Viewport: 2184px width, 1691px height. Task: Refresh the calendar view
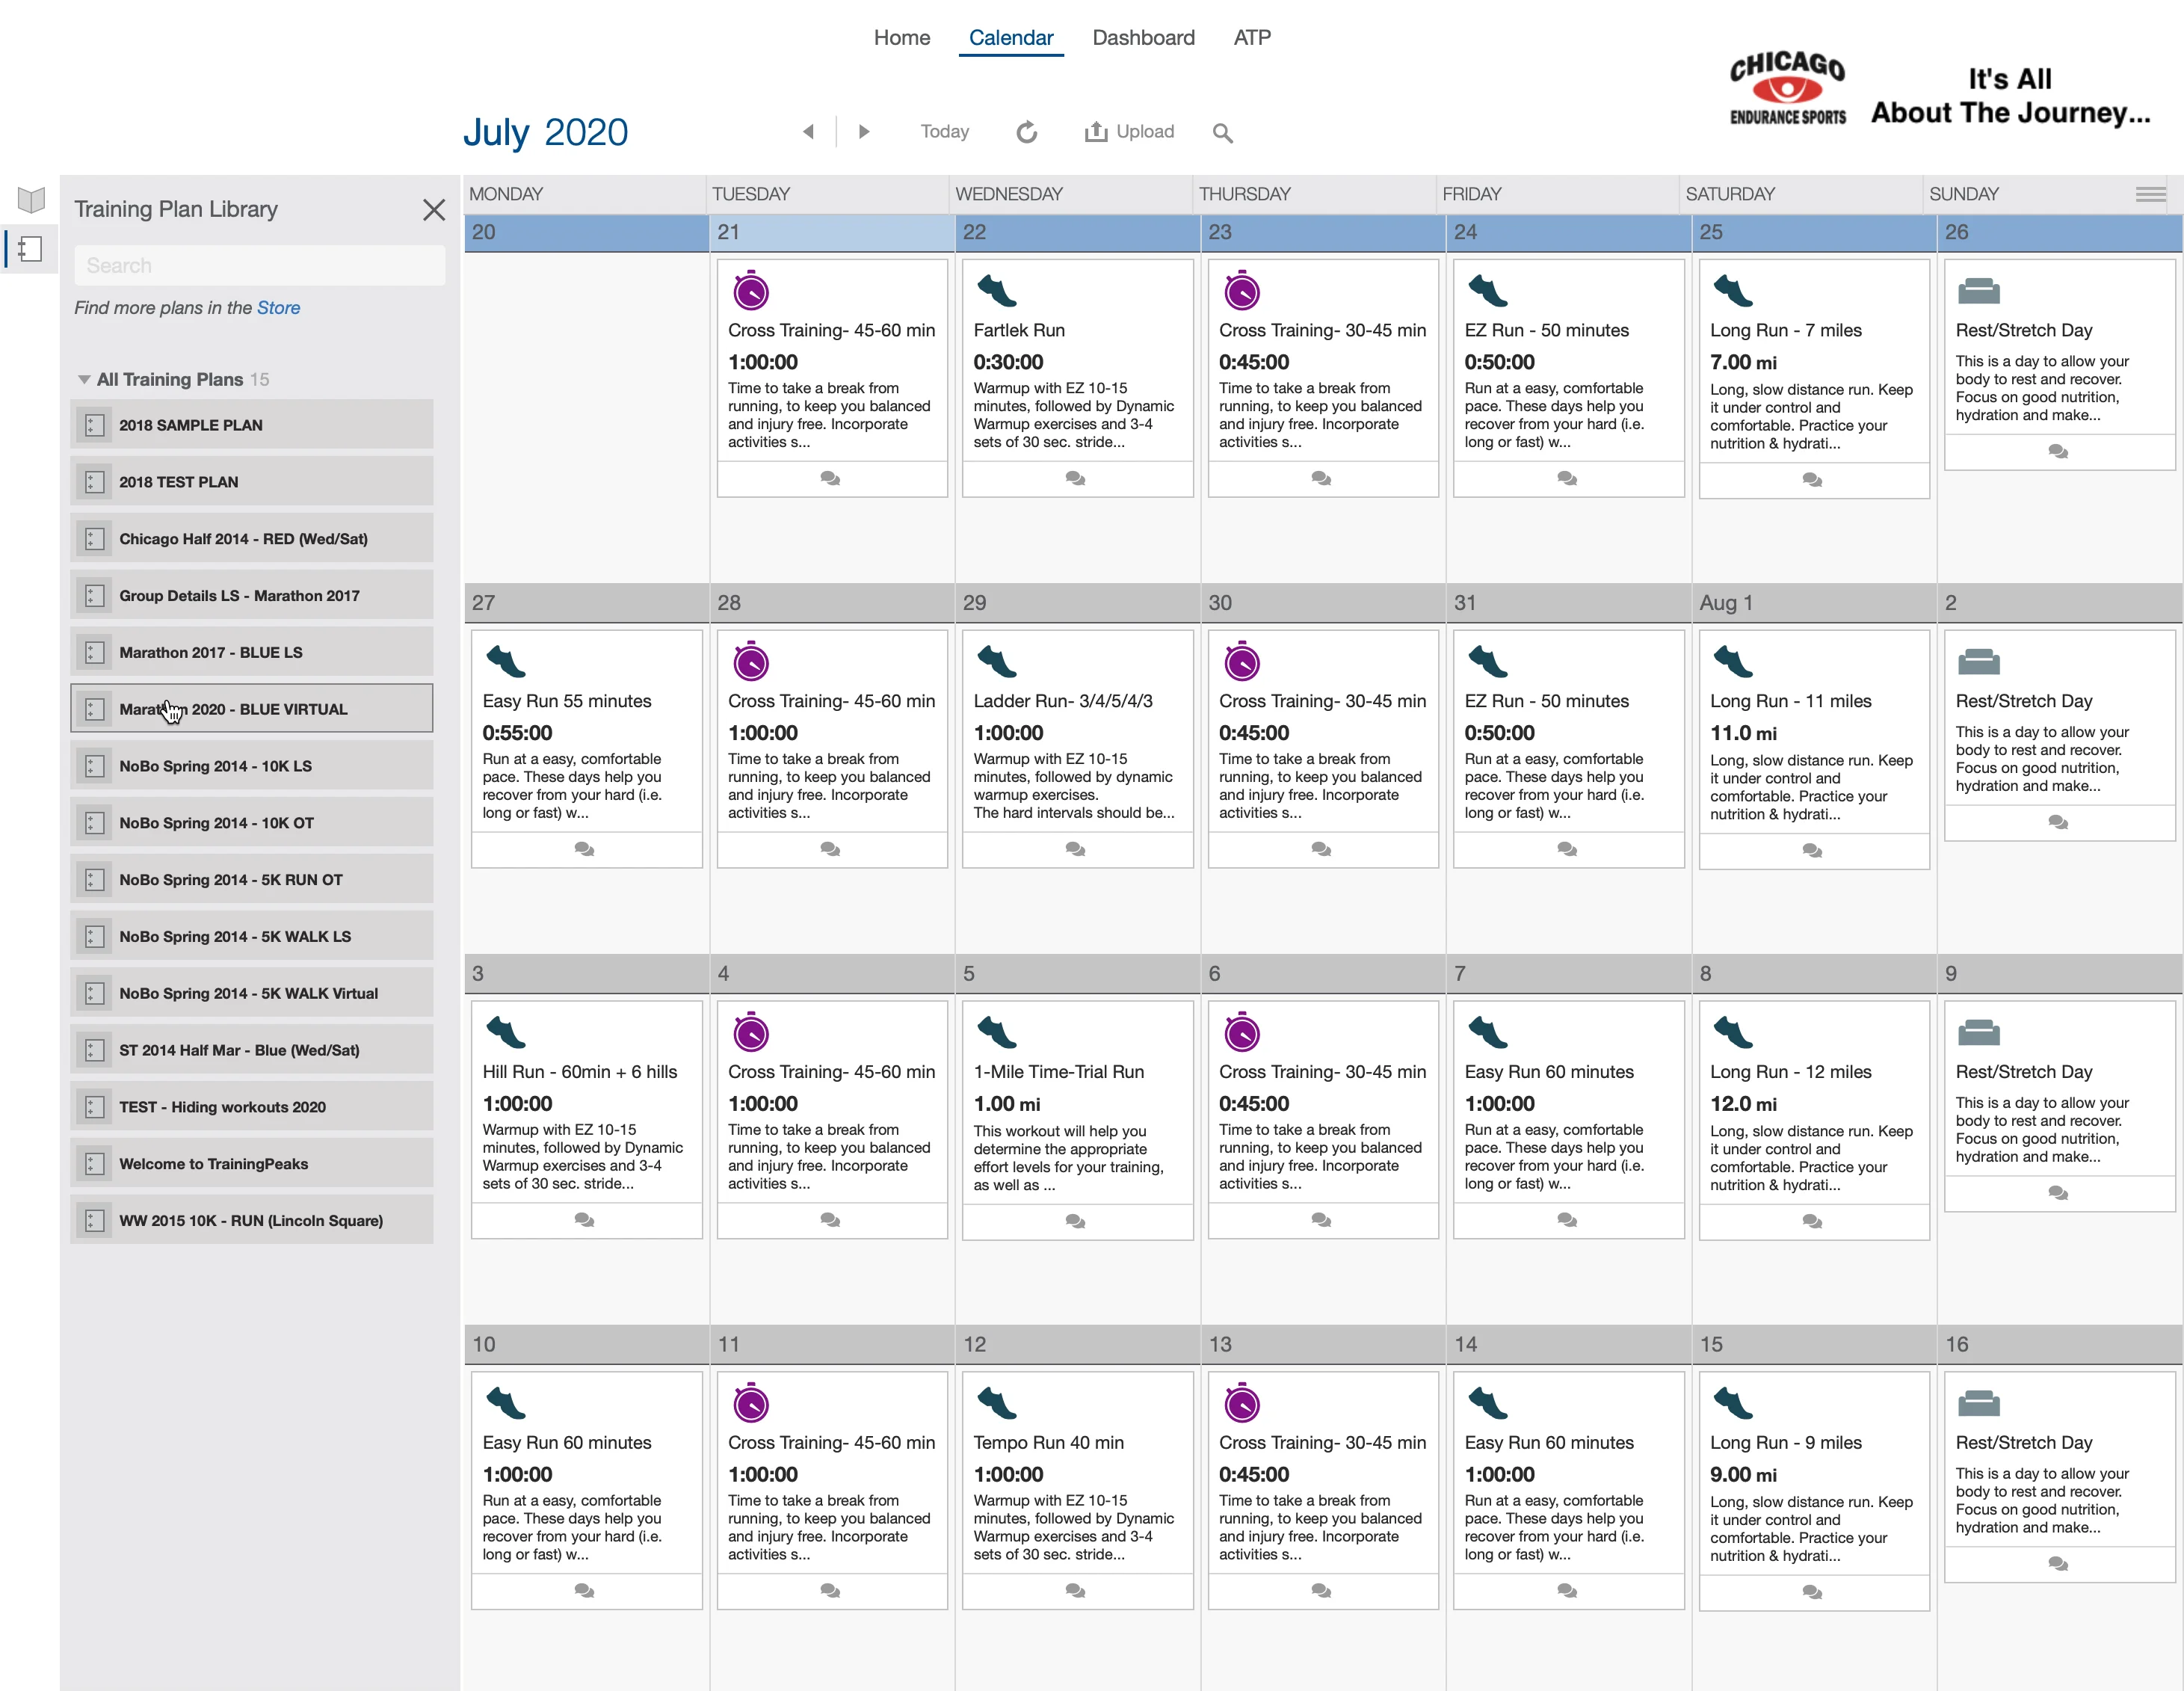(x=1027, y=131)
